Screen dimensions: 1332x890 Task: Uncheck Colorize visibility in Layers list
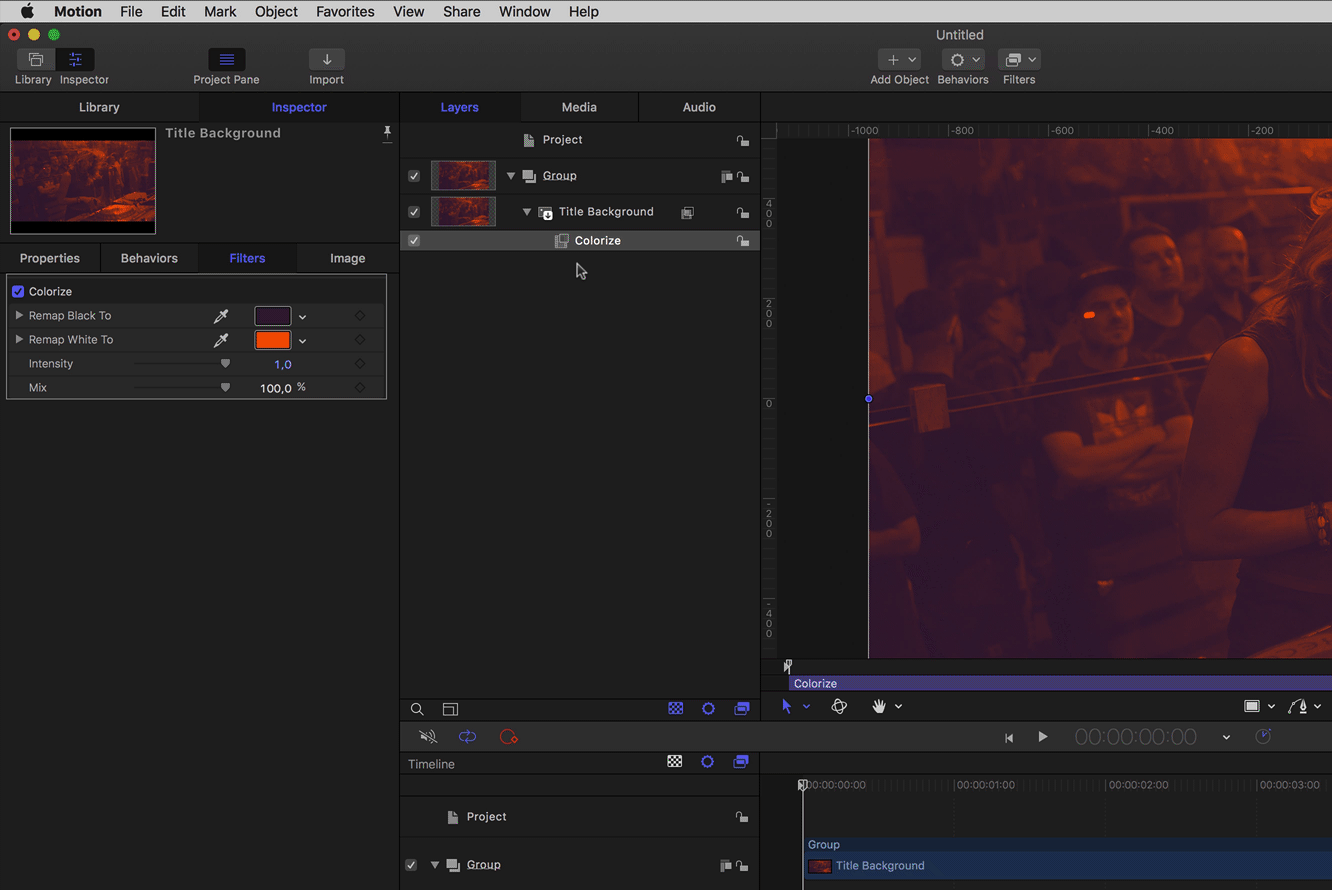414,241
